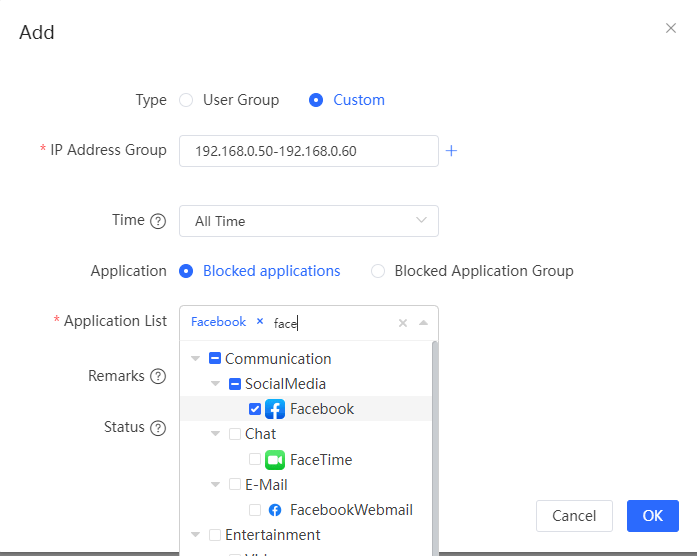Check the E-Mail category checkbox
Viewport: 697px width, 556px height.
(235, 484)
